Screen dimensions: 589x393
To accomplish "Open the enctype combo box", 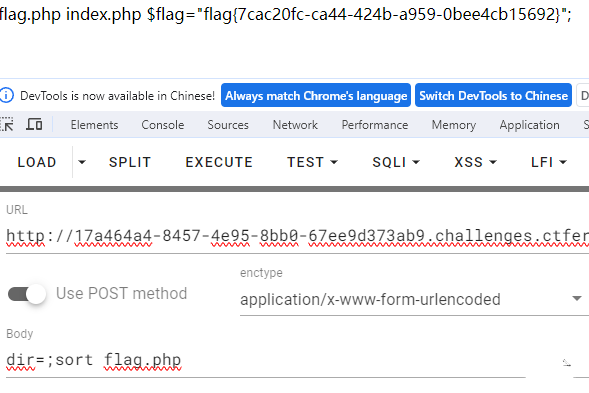I will pos(414,300).
